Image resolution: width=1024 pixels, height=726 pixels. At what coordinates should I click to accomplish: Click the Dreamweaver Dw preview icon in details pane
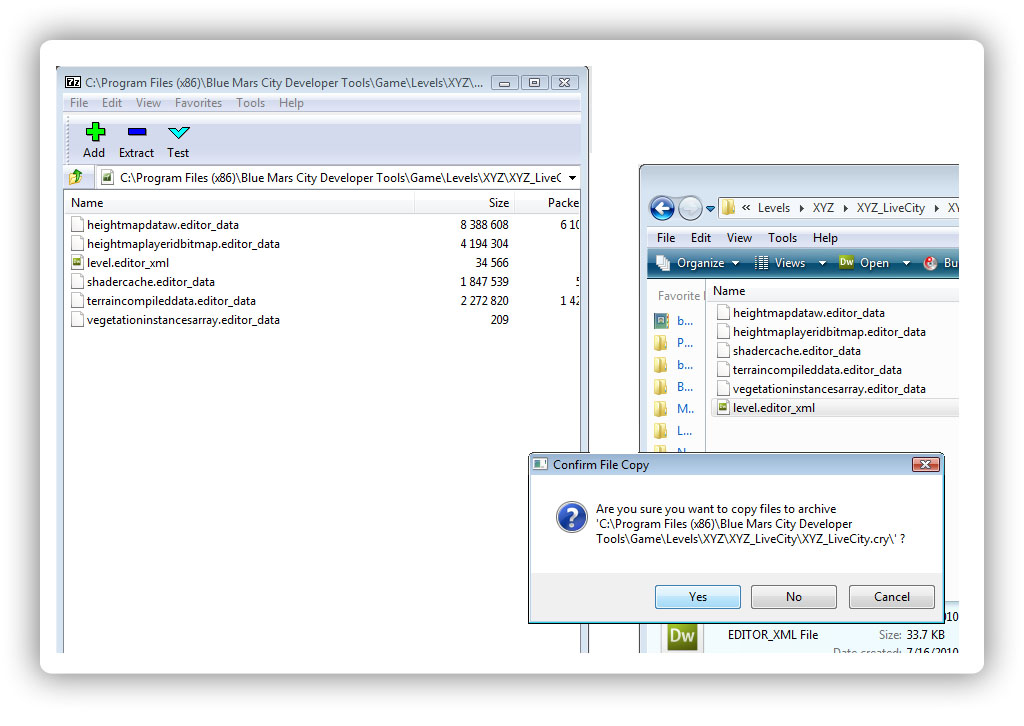681,637
